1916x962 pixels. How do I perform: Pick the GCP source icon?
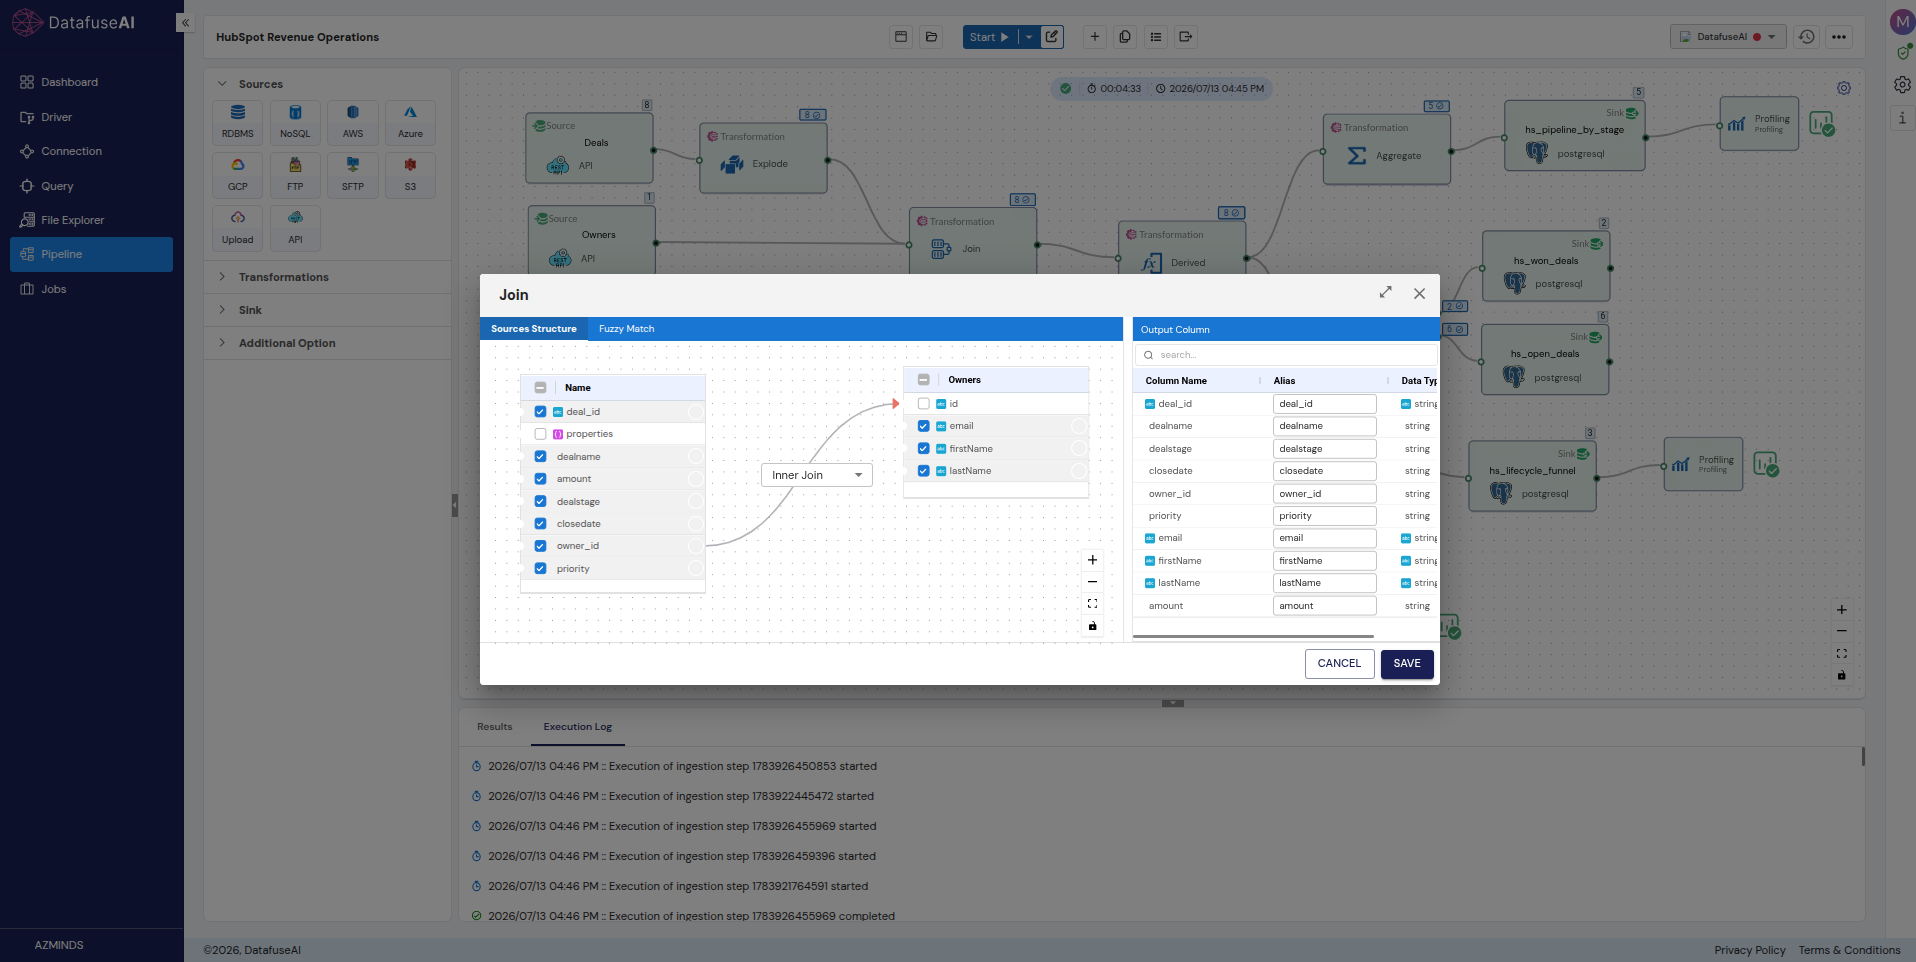[237, 174]
